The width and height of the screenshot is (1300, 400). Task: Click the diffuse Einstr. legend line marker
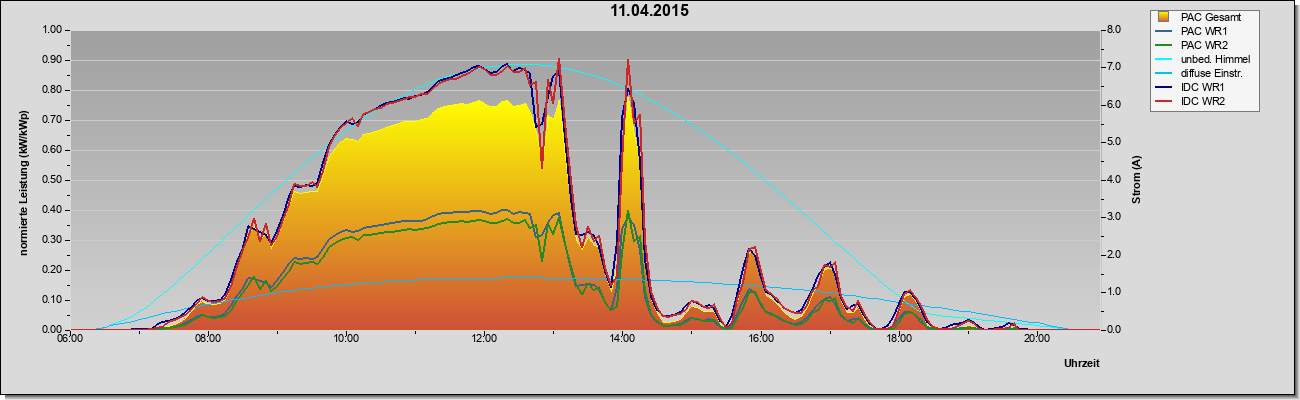[x=1165, y=74]
